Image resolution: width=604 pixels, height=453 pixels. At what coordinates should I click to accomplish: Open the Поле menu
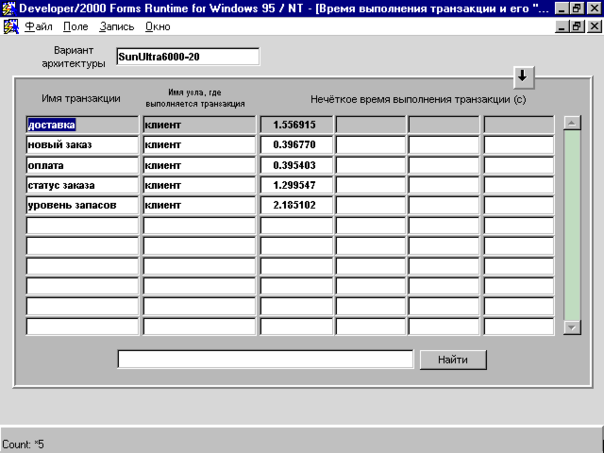(76, 27)
